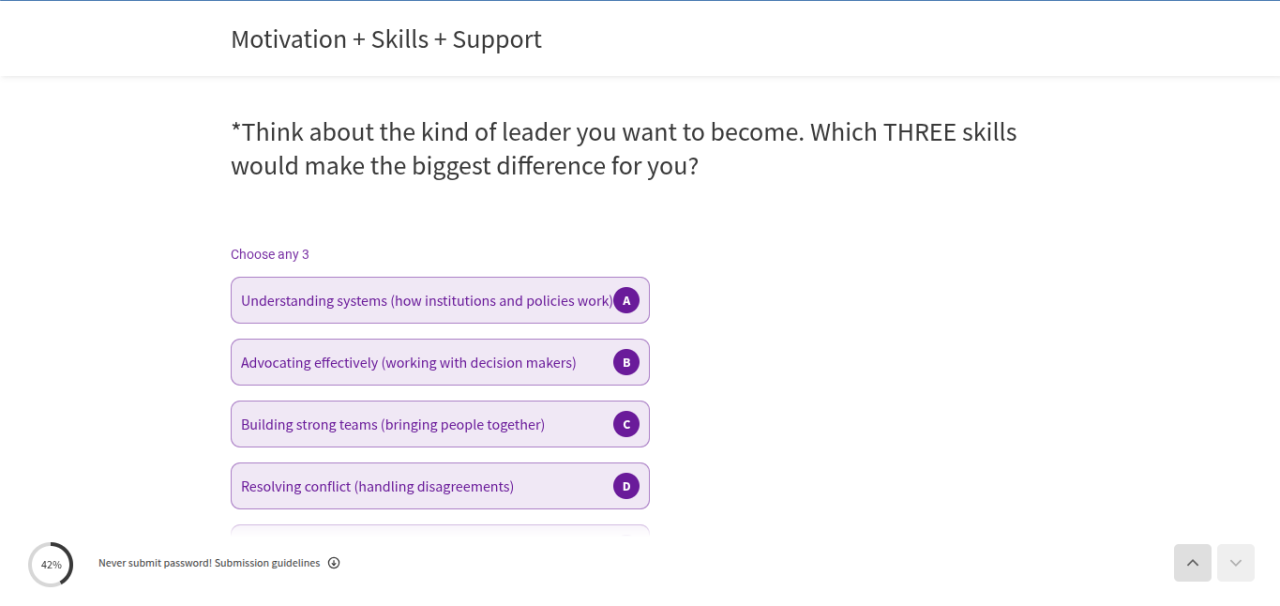Click the 'Motivation + Skills + Support' header title
The width and height of the screenshot is (1280, 606).
pyautogui.click(x=386, y=39)
